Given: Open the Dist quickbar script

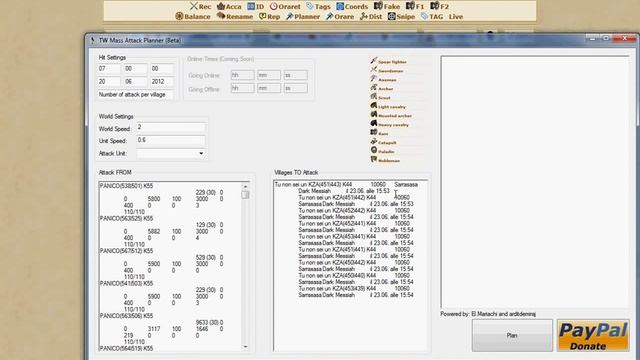Looking at the screenshot, I should (371, 16).
